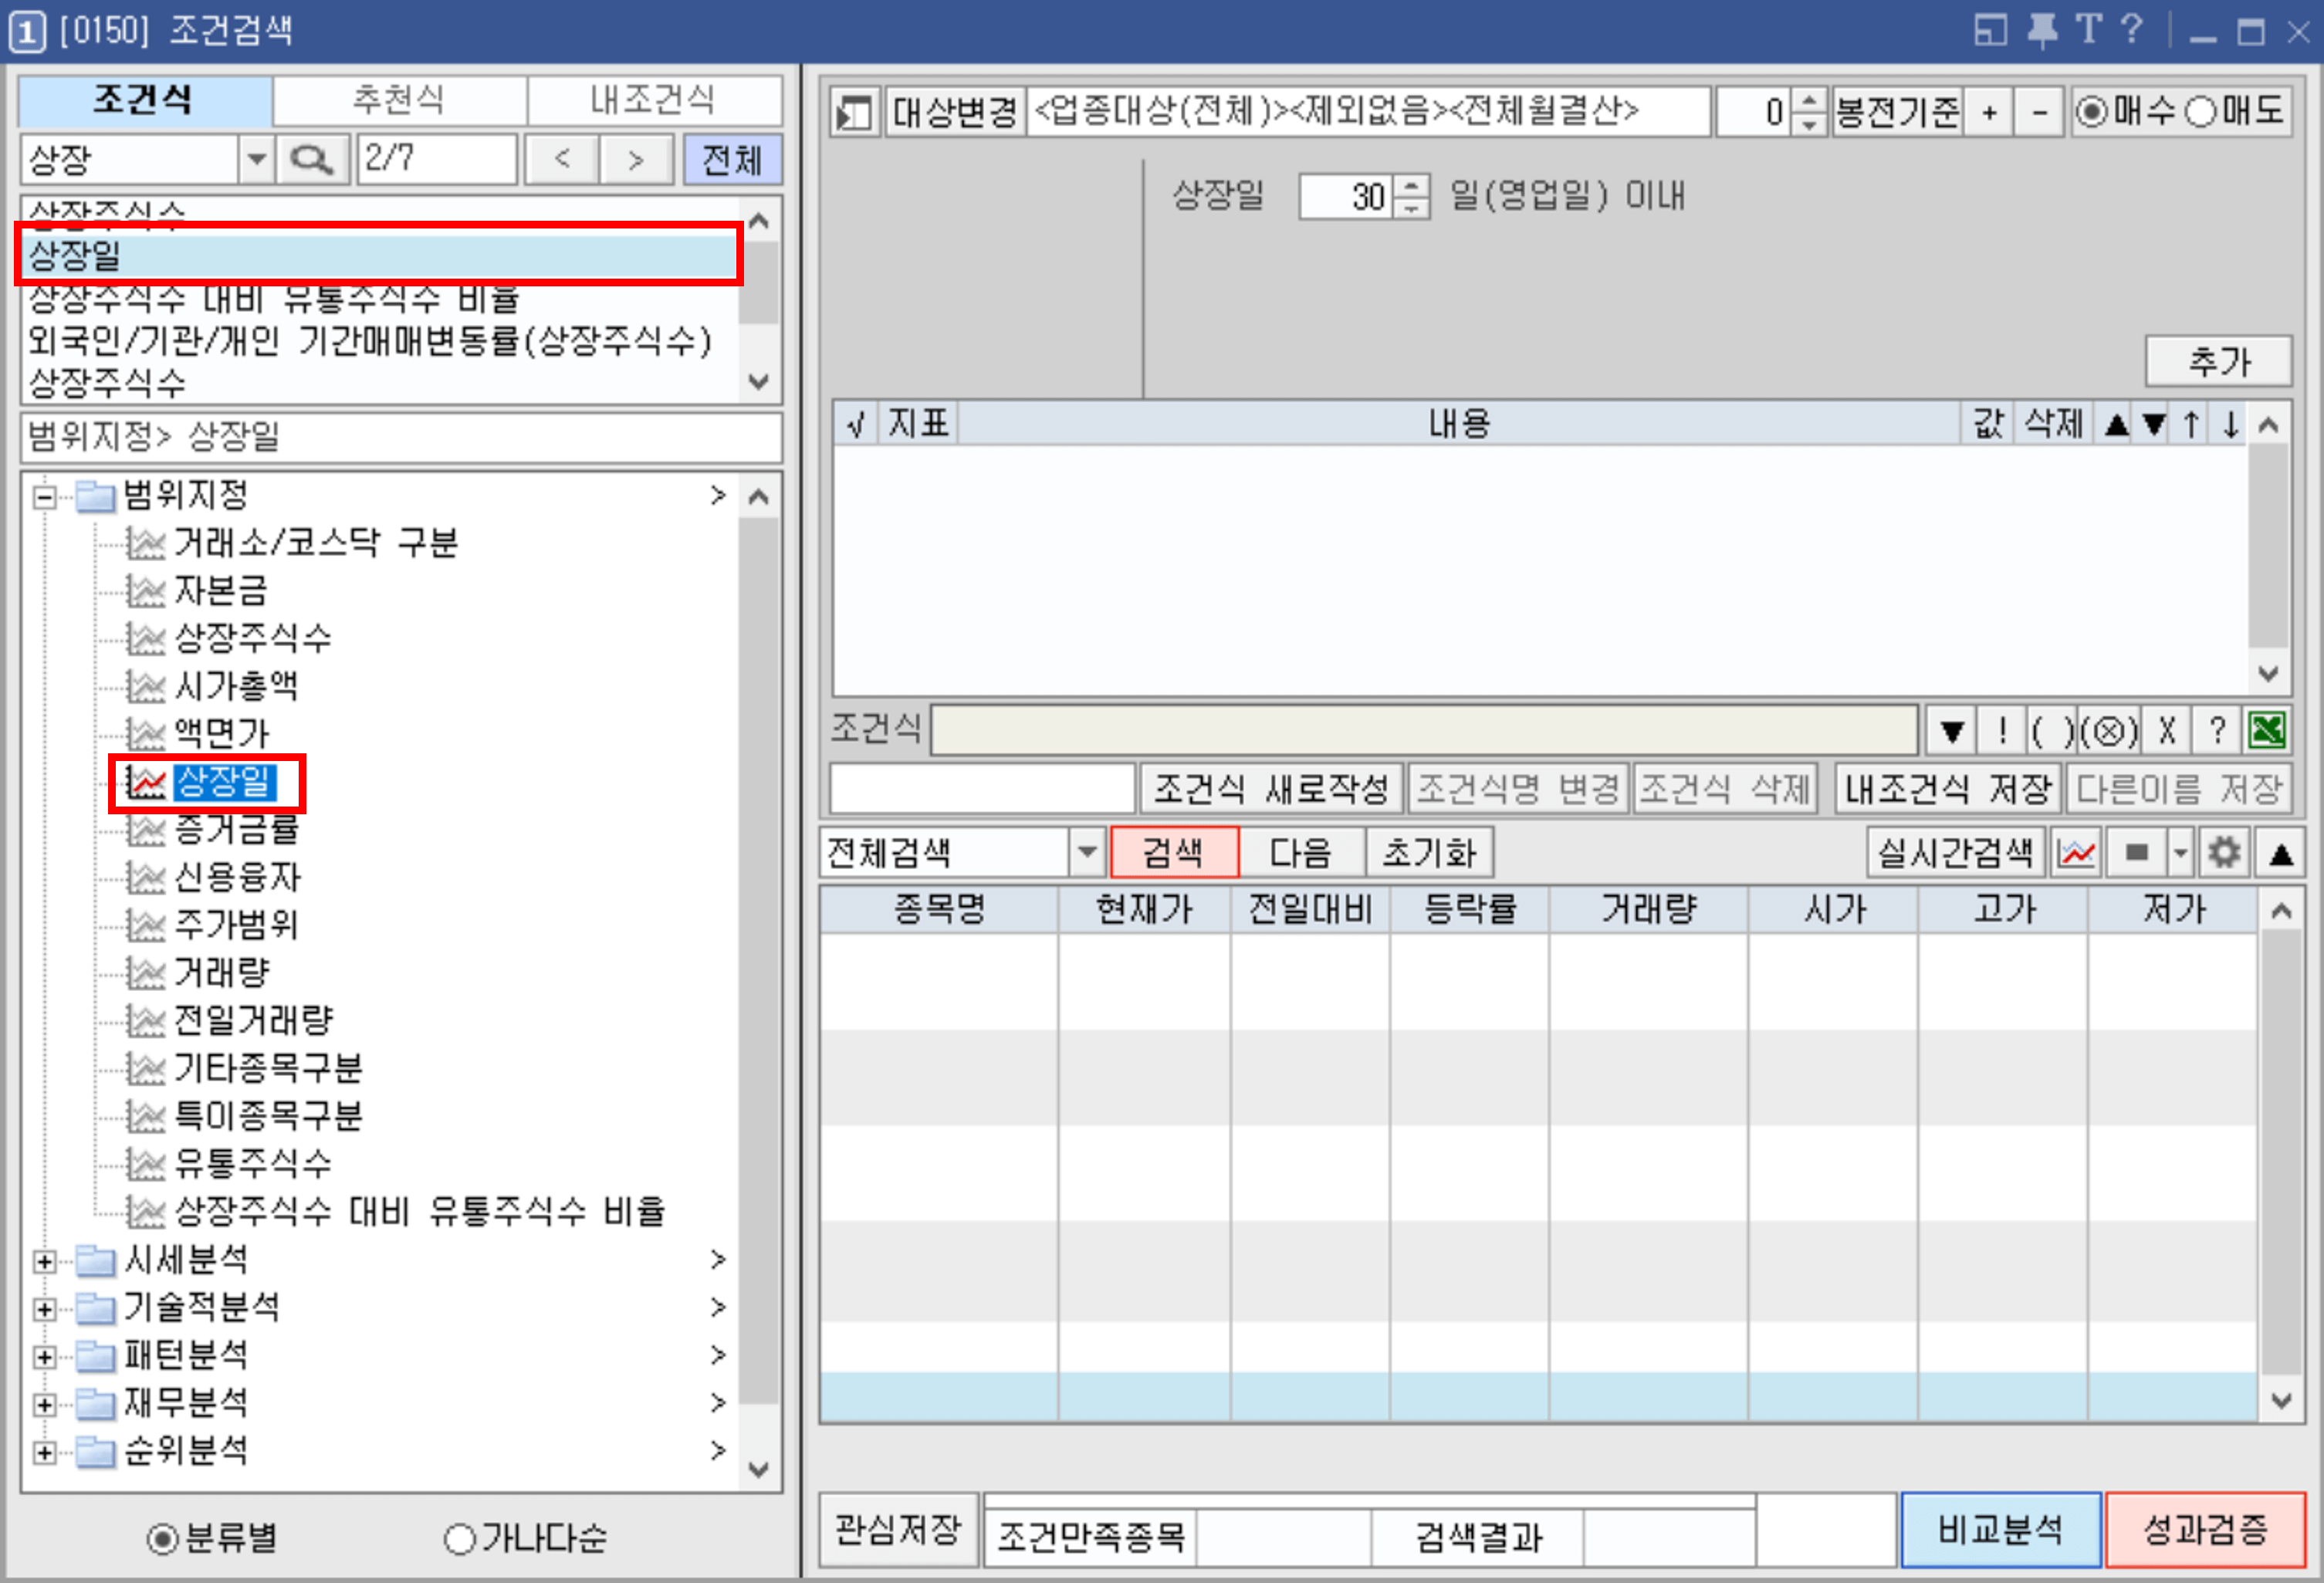Image resolution: width=2324 pixels, height=1583 pixels.
Task: Increase the 상장일 days spinner value
Action: click(x=1411, y=186)
